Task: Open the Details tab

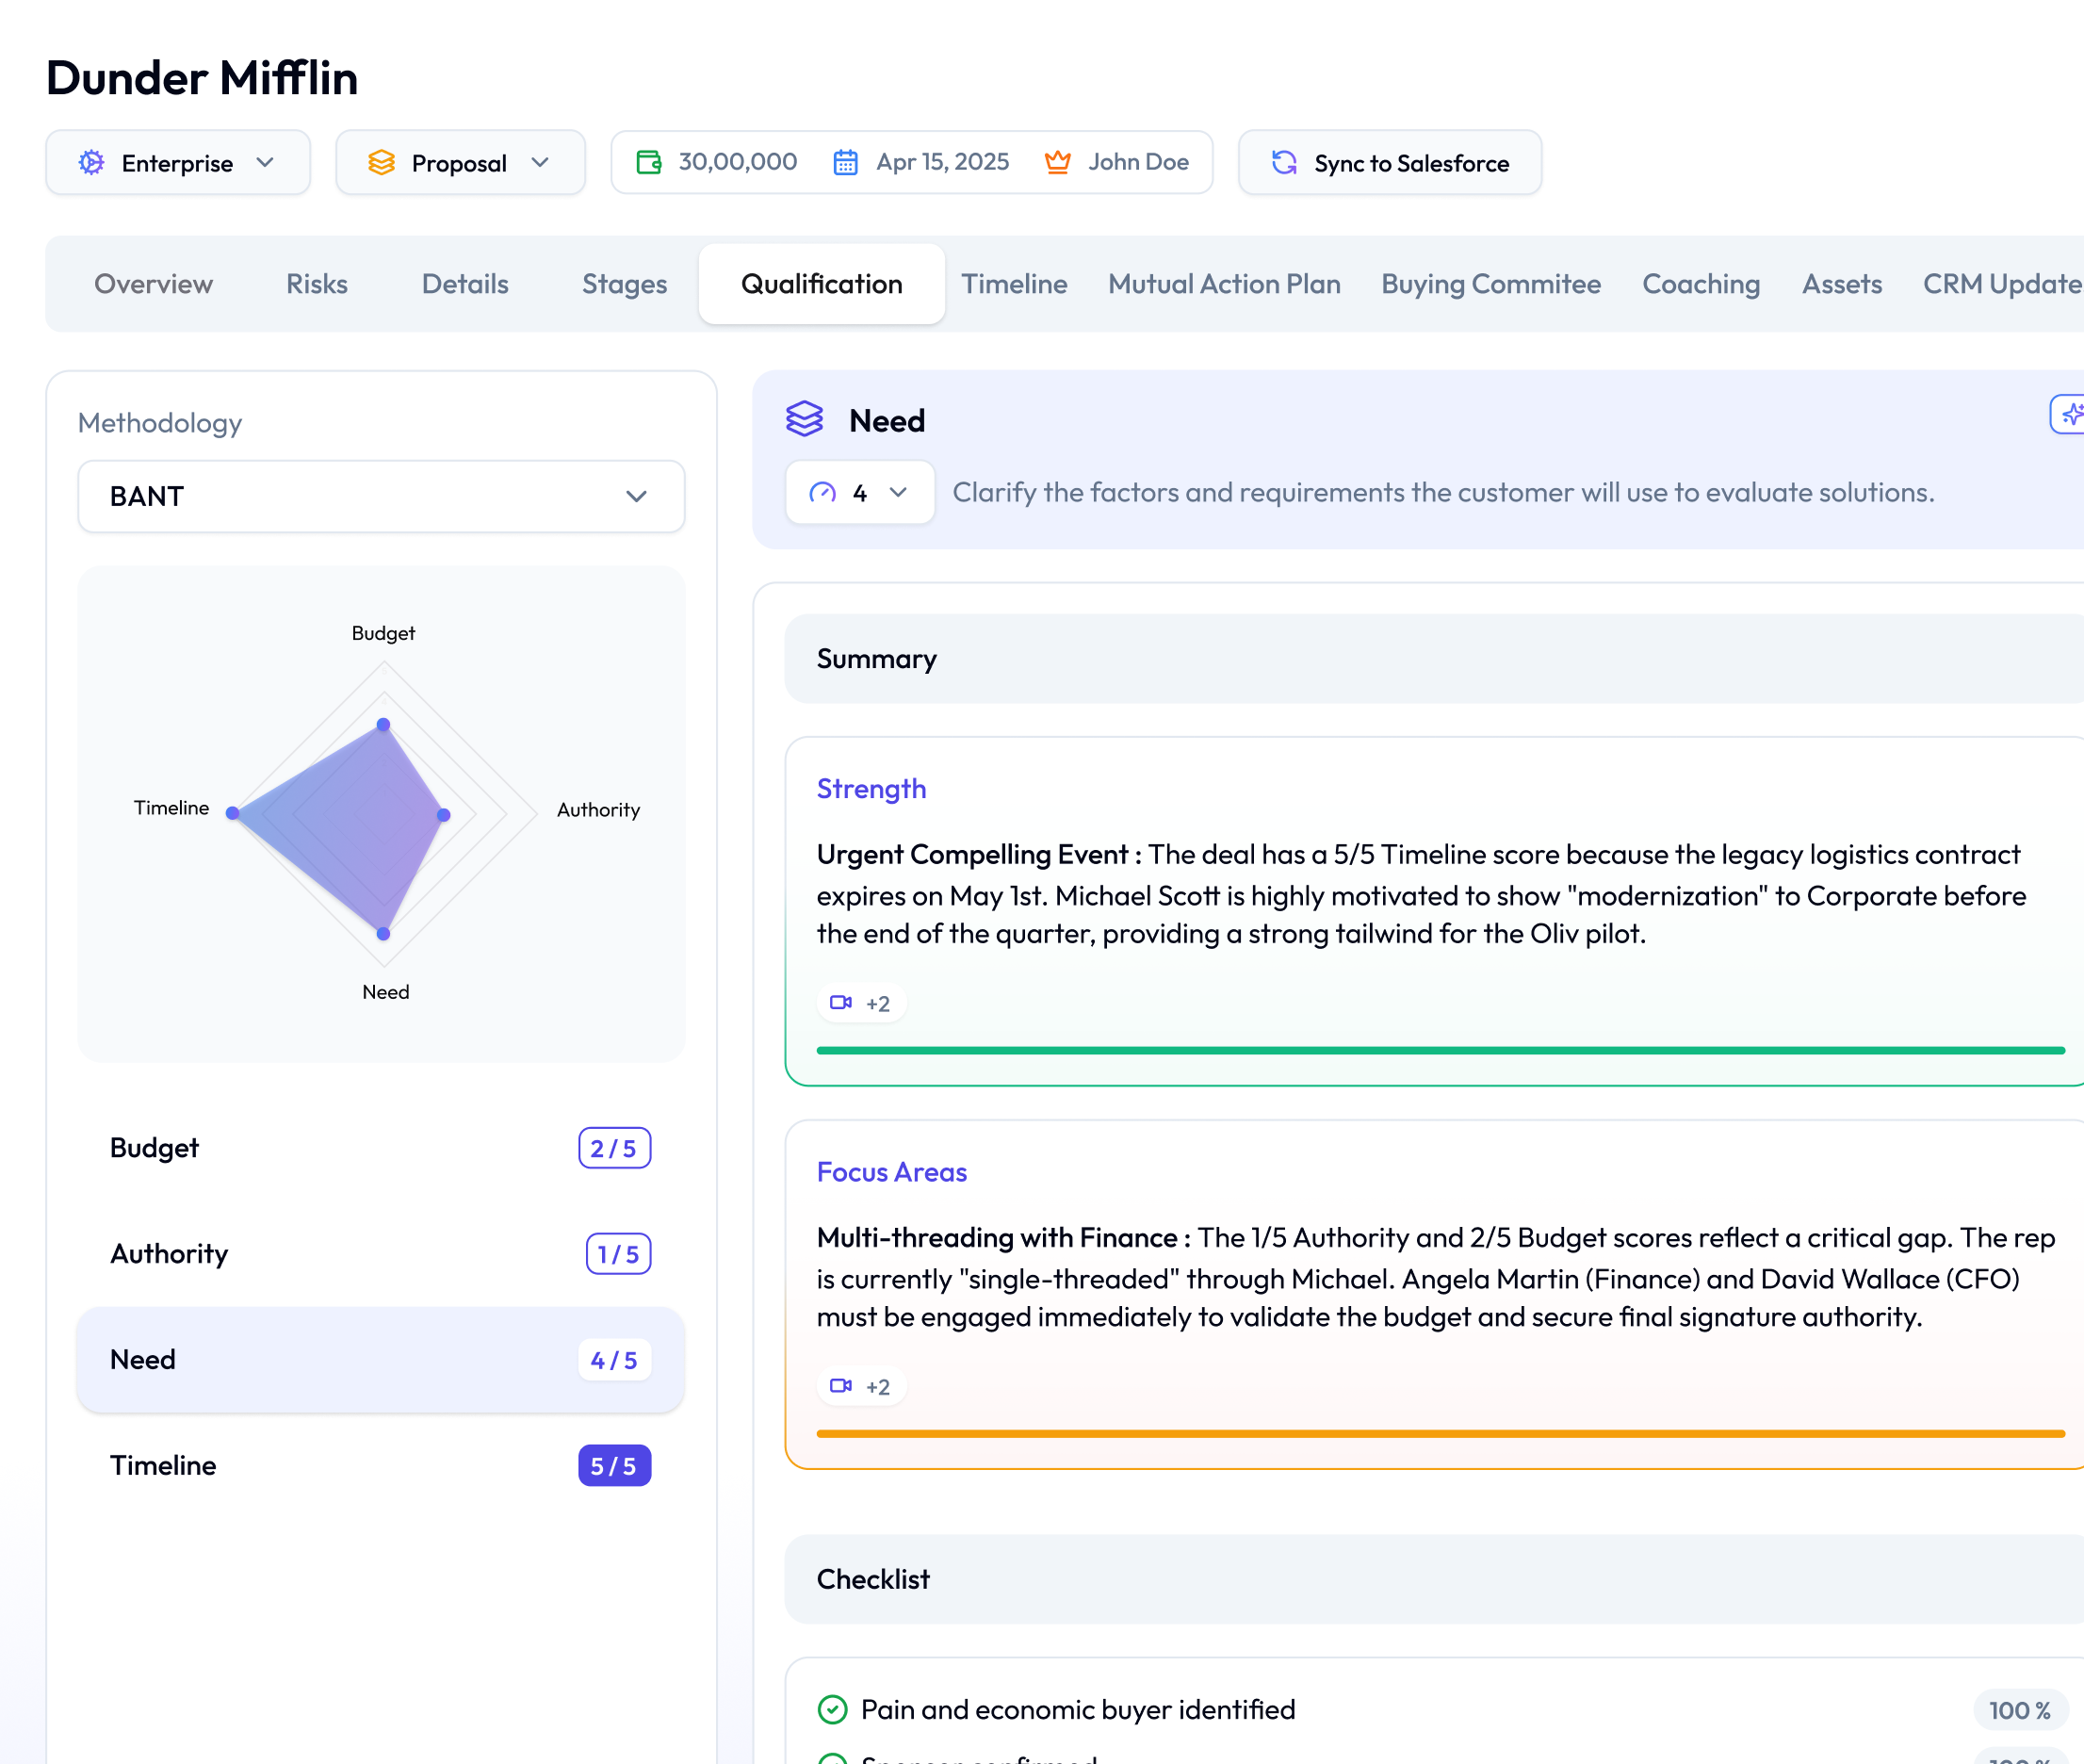Action: pos(465,284)
